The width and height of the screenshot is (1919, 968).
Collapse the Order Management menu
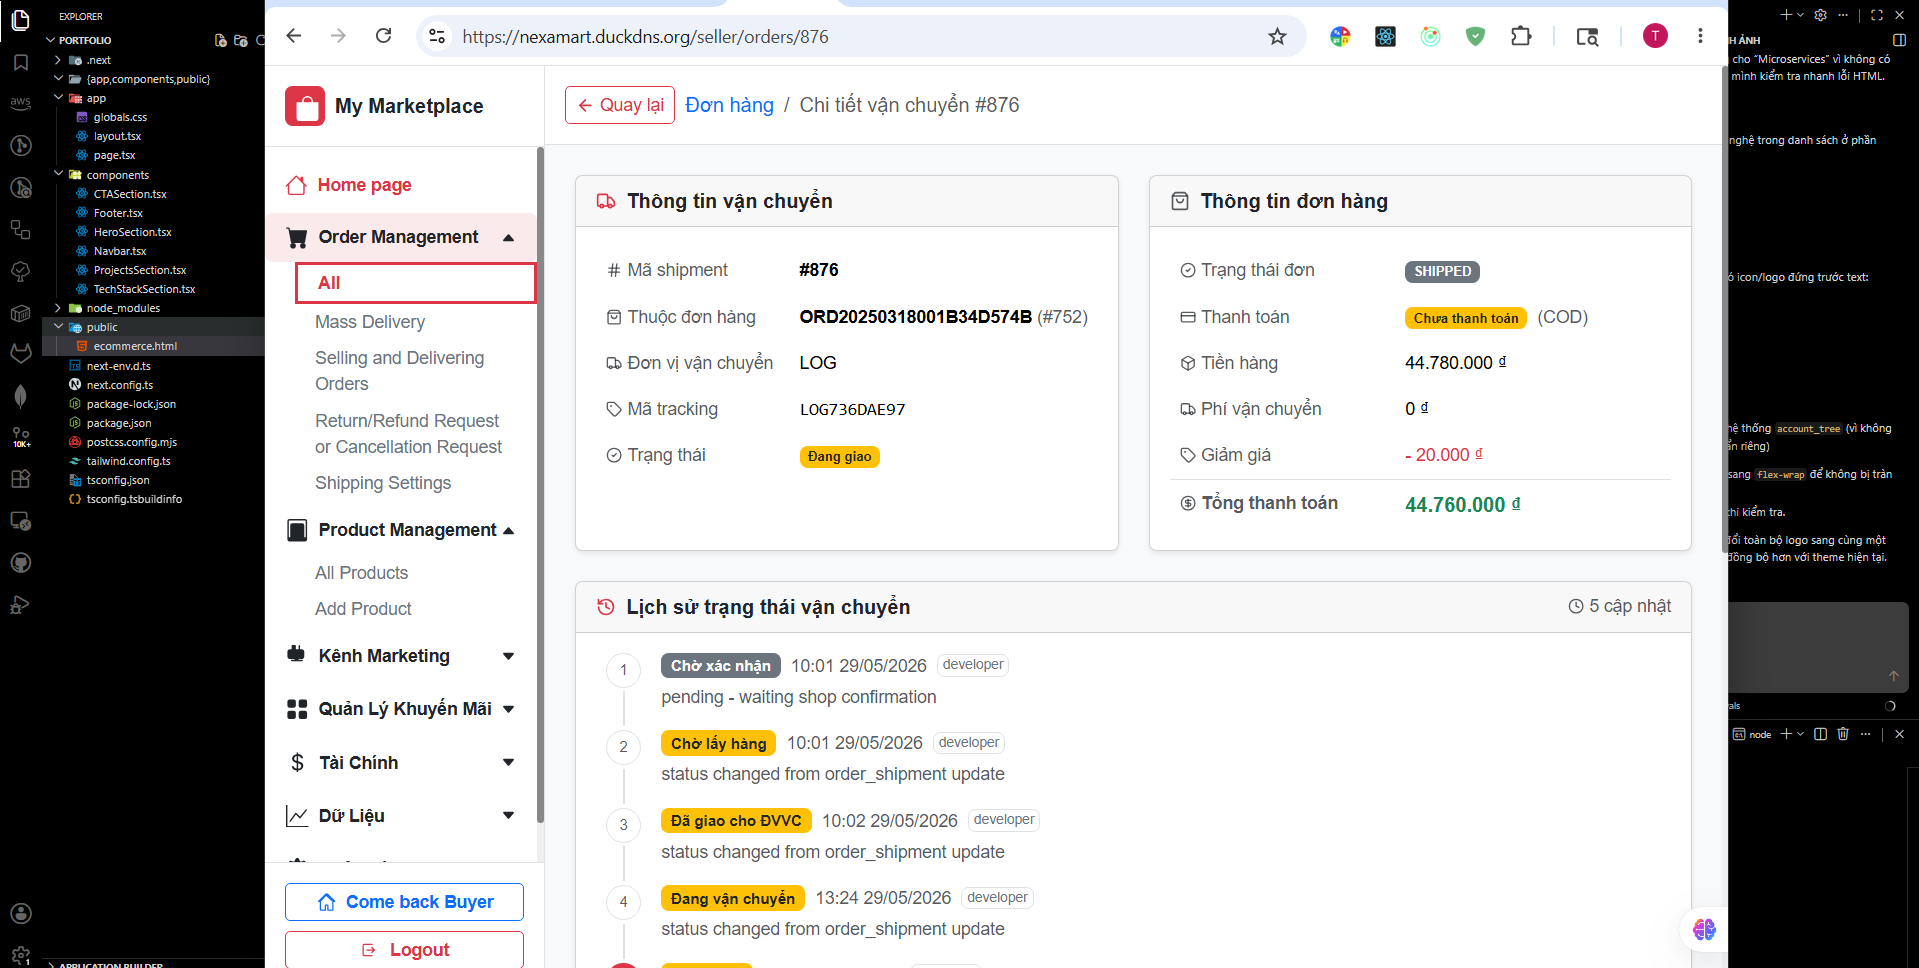tap(508, 237)
